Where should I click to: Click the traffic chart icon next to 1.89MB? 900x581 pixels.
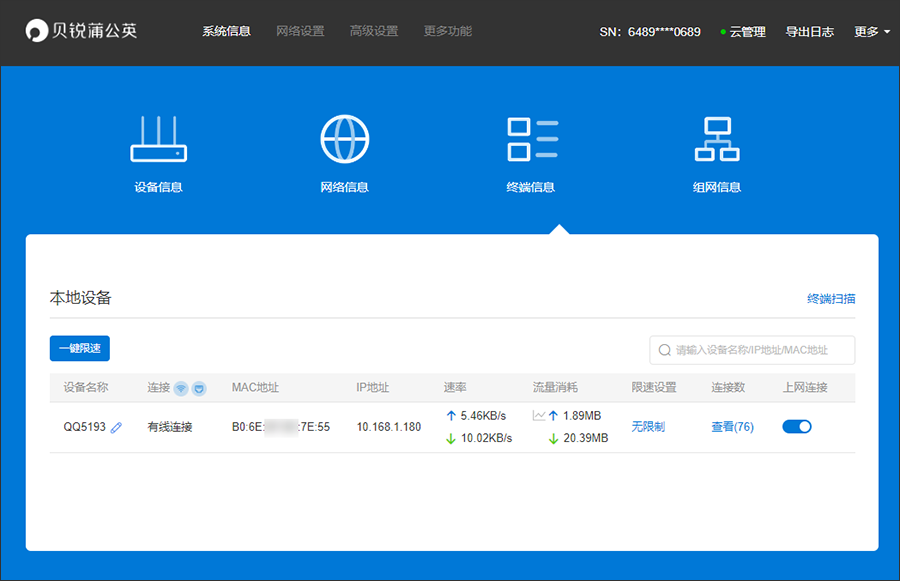(x=539, y=415)
